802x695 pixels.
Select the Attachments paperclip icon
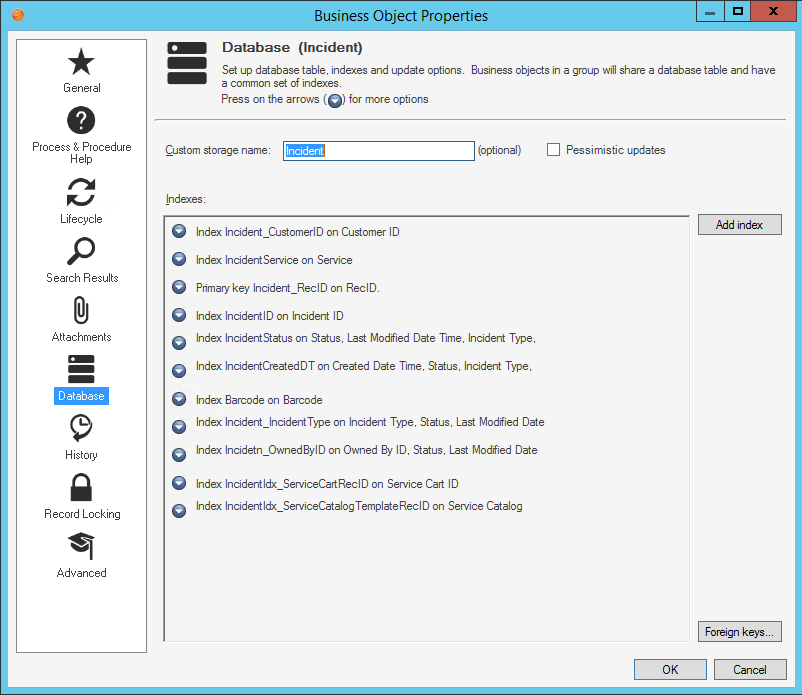point(81,311)
